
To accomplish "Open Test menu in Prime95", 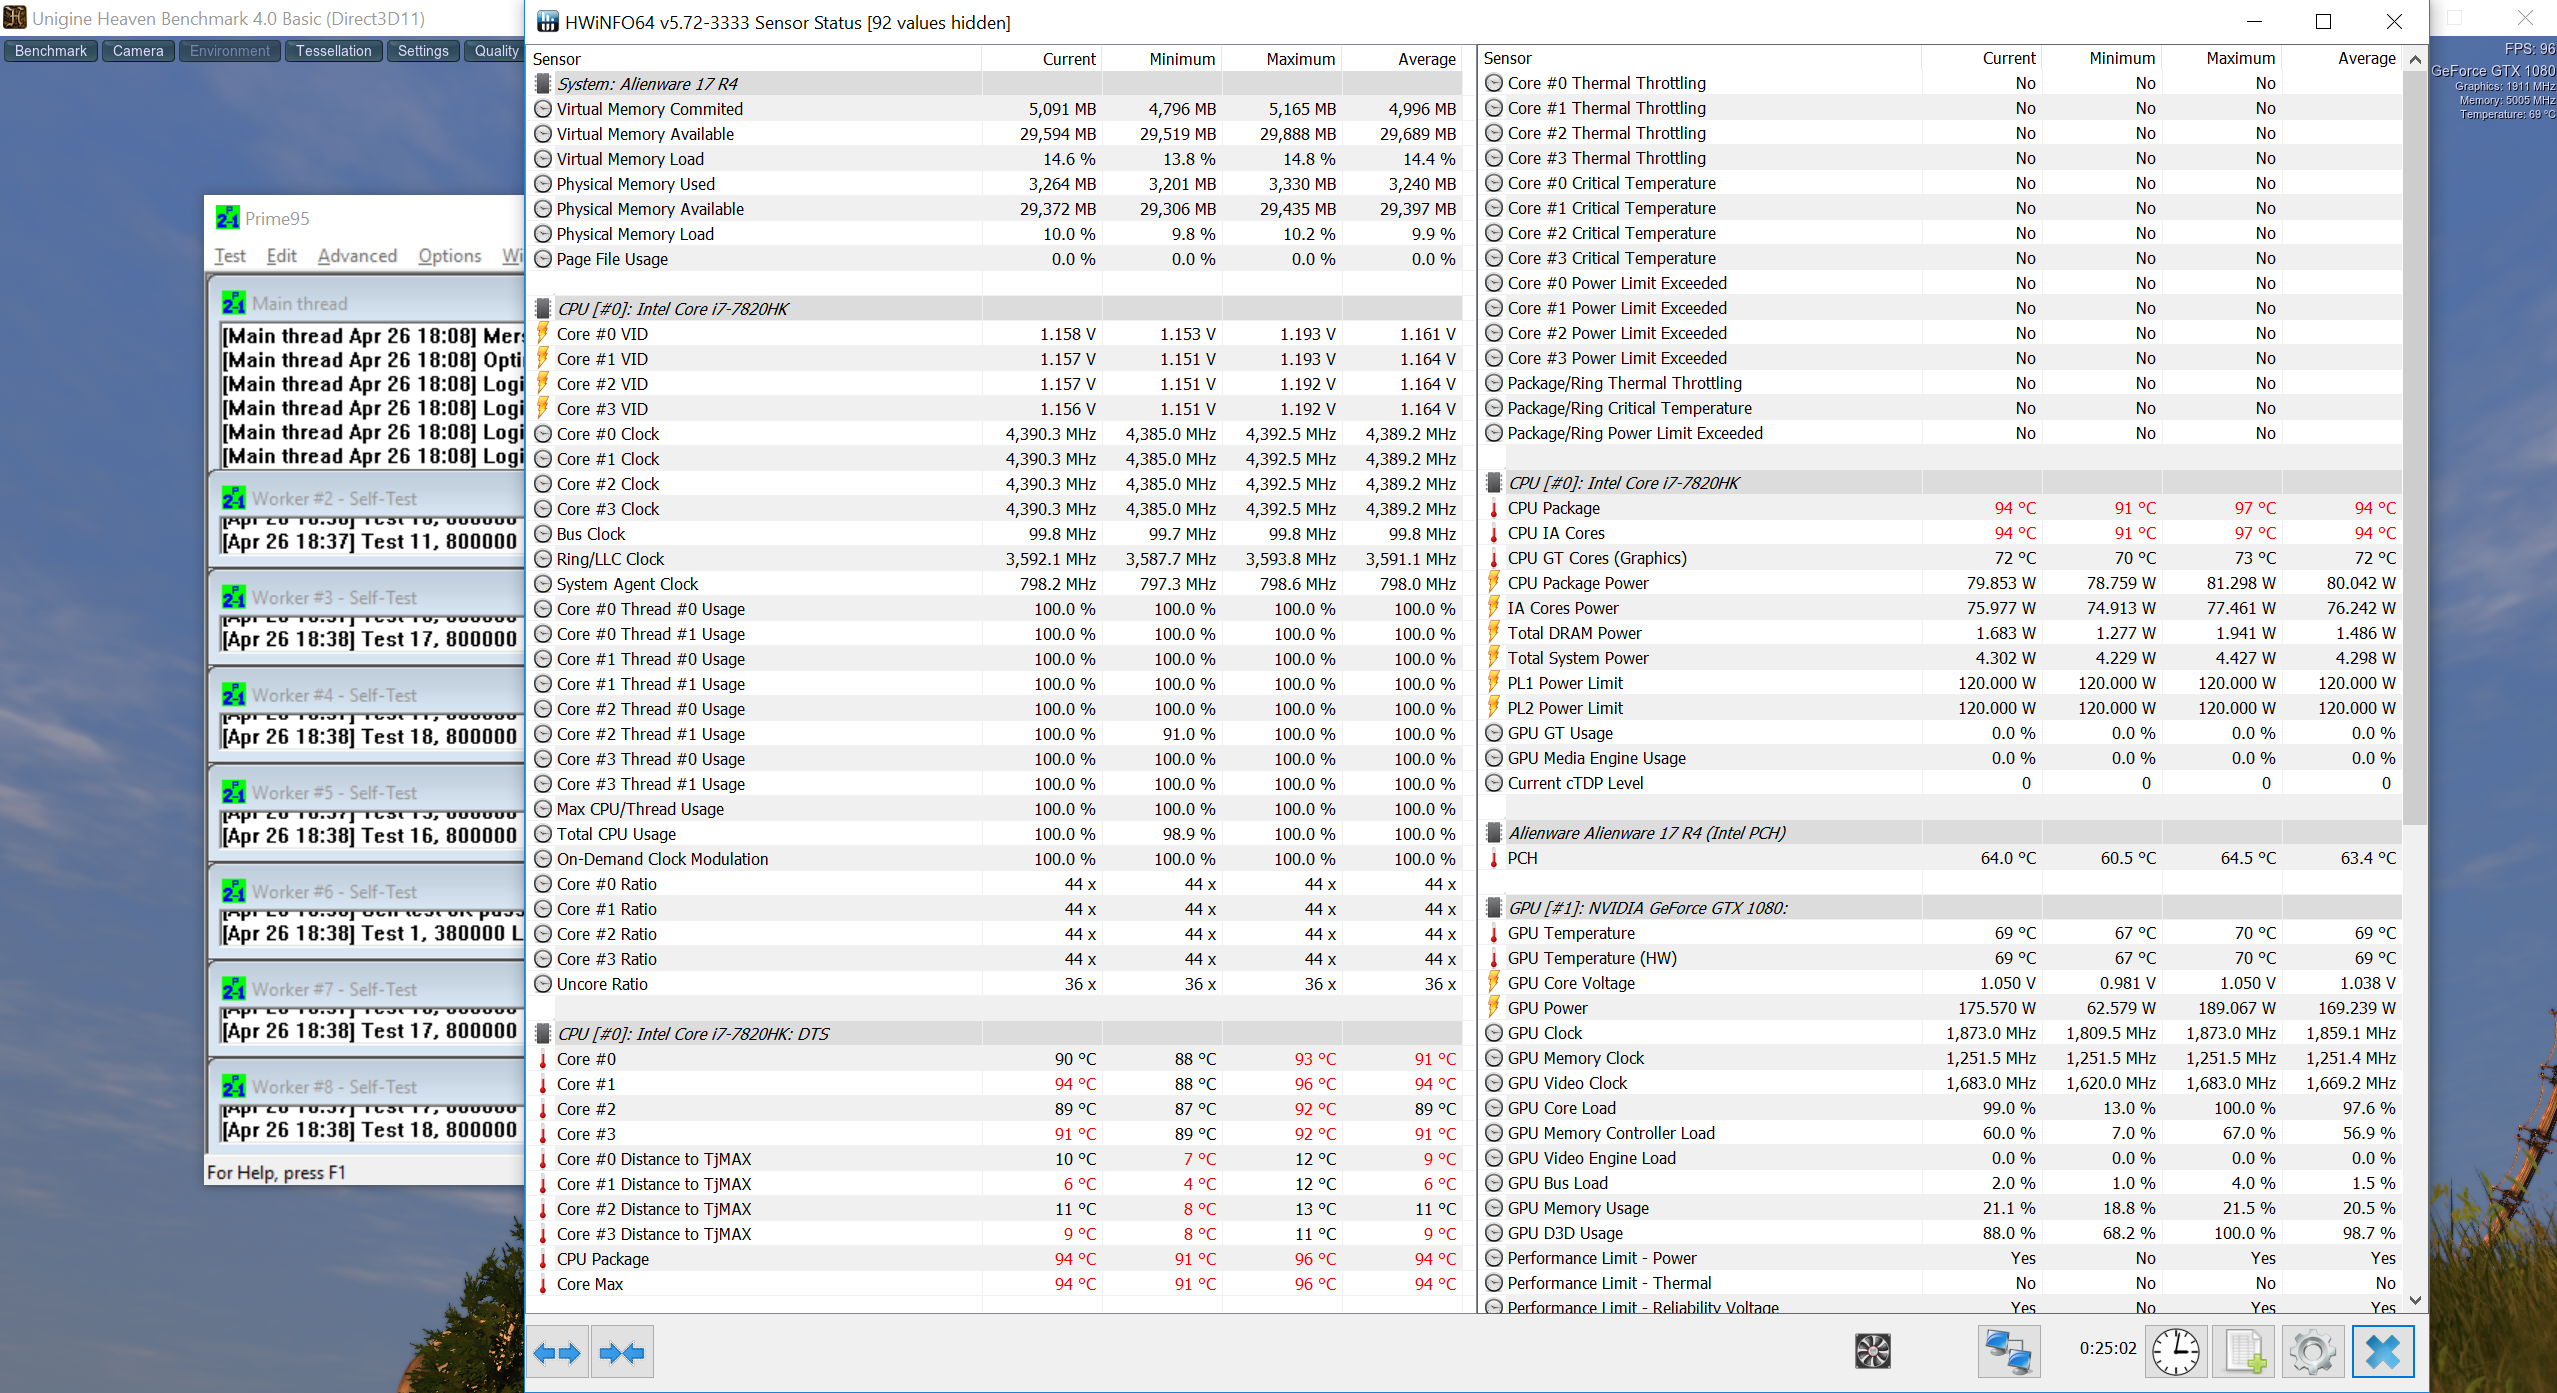I will point(230,255).
